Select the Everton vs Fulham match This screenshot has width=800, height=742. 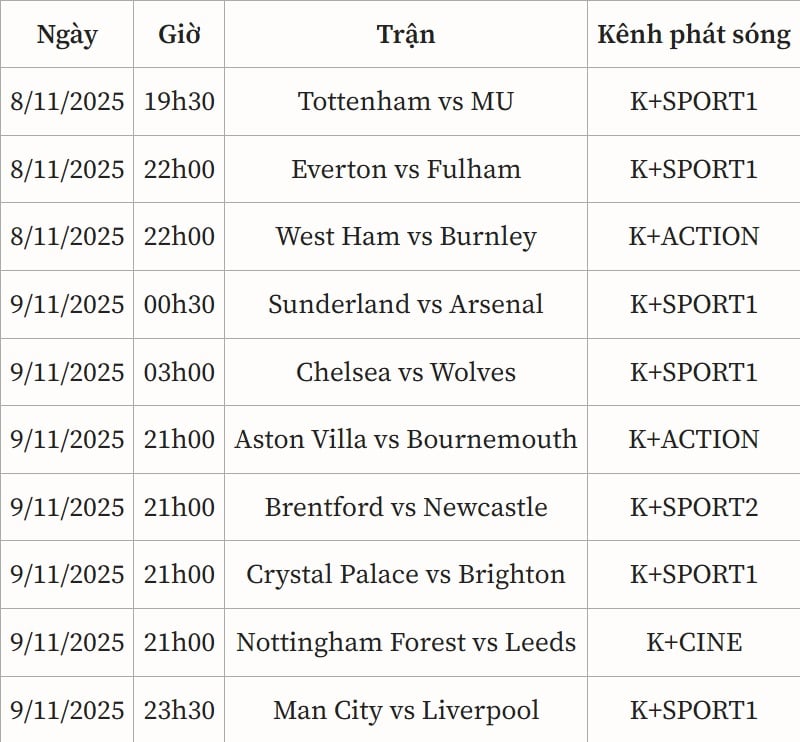(x=406, y=169)
